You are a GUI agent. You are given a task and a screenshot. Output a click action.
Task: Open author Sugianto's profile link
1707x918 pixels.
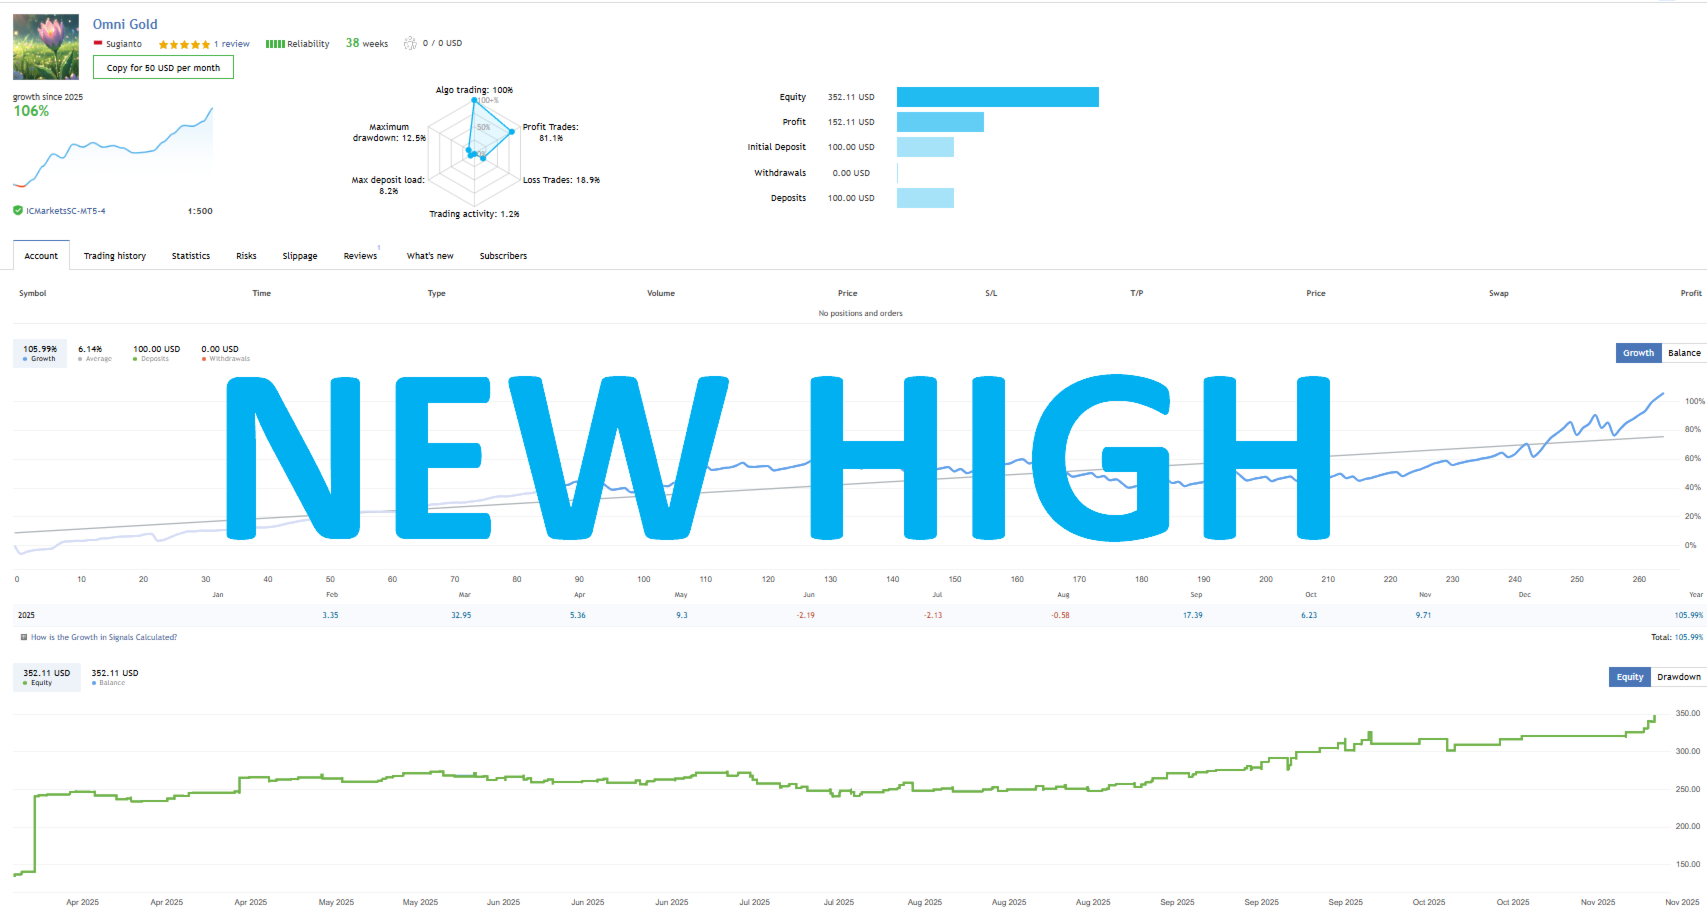[124, 44]
